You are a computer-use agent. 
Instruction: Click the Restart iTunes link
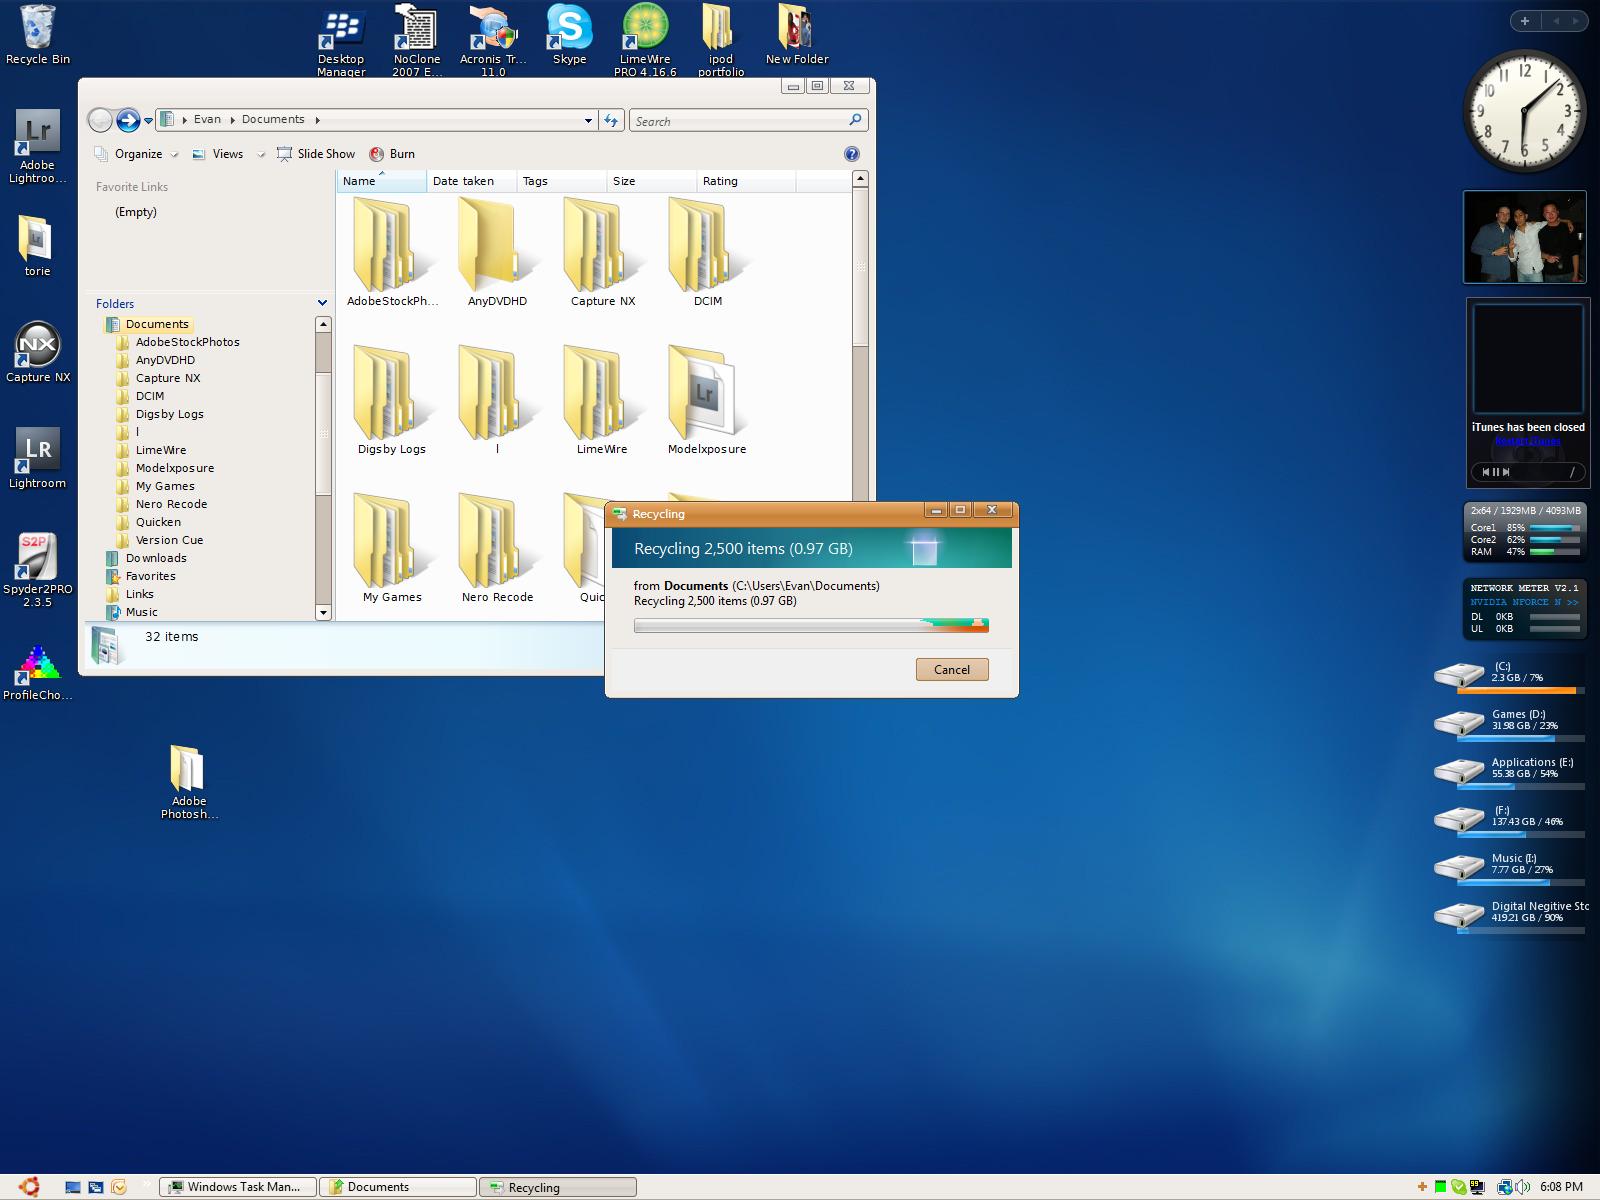pyautogui.click(x=1527, y=441)
